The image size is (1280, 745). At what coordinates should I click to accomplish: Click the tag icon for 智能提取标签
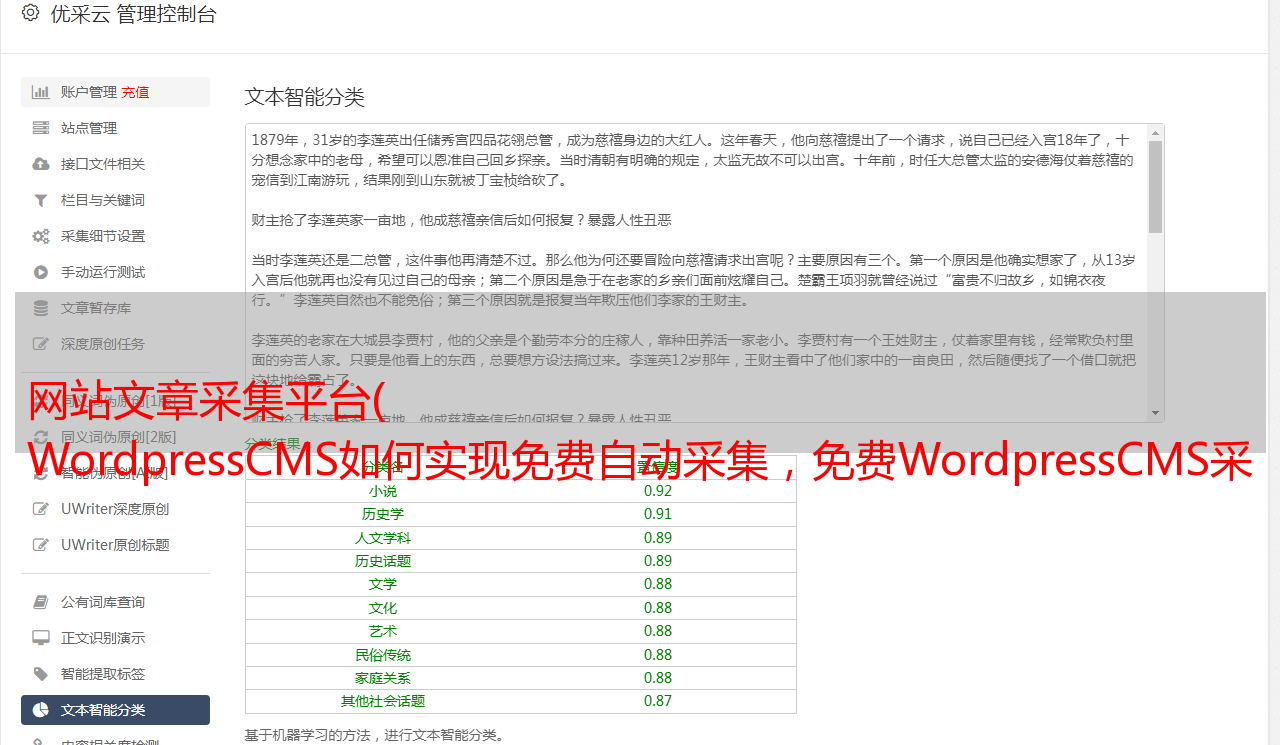pos(41,674)
